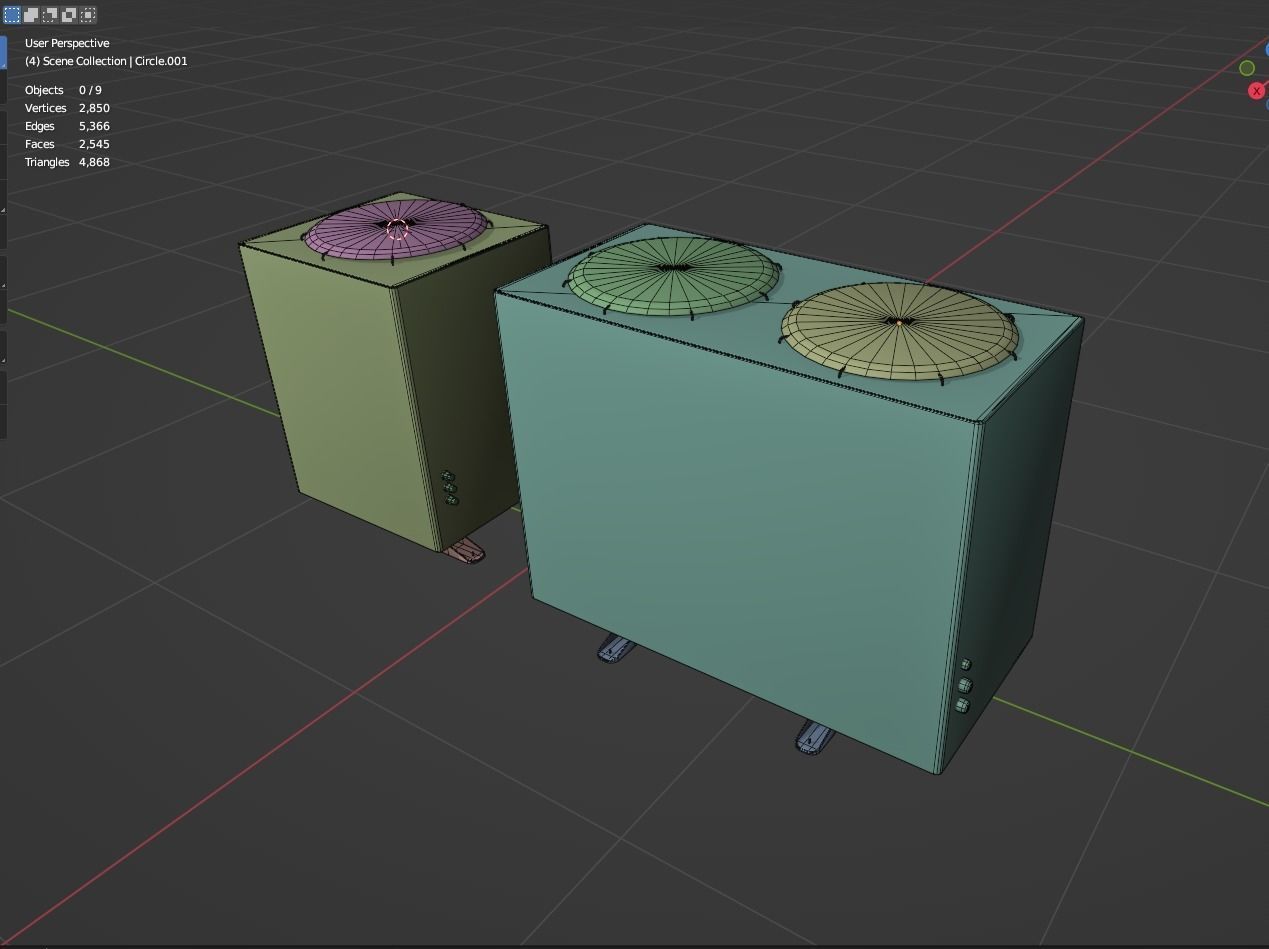
Task: Choose the Subtract Selection mode icon
Action: point(50,15)
